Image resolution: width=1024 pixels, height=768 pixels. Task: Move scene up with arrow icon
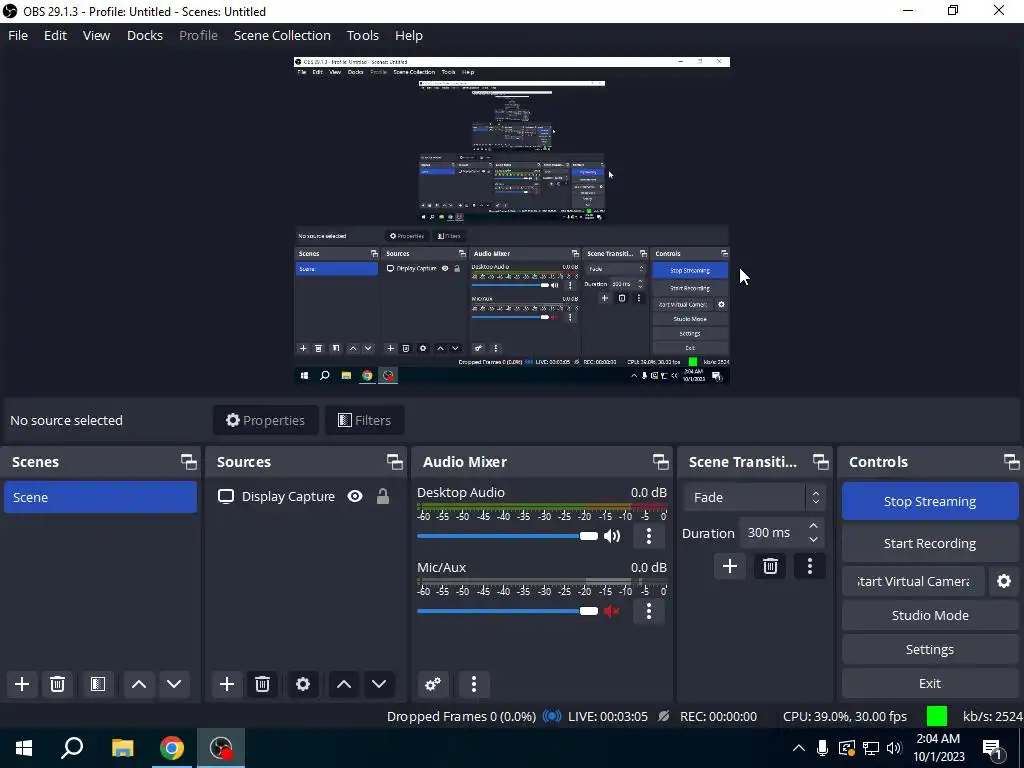pyautogui.click(x=138, y=684)
